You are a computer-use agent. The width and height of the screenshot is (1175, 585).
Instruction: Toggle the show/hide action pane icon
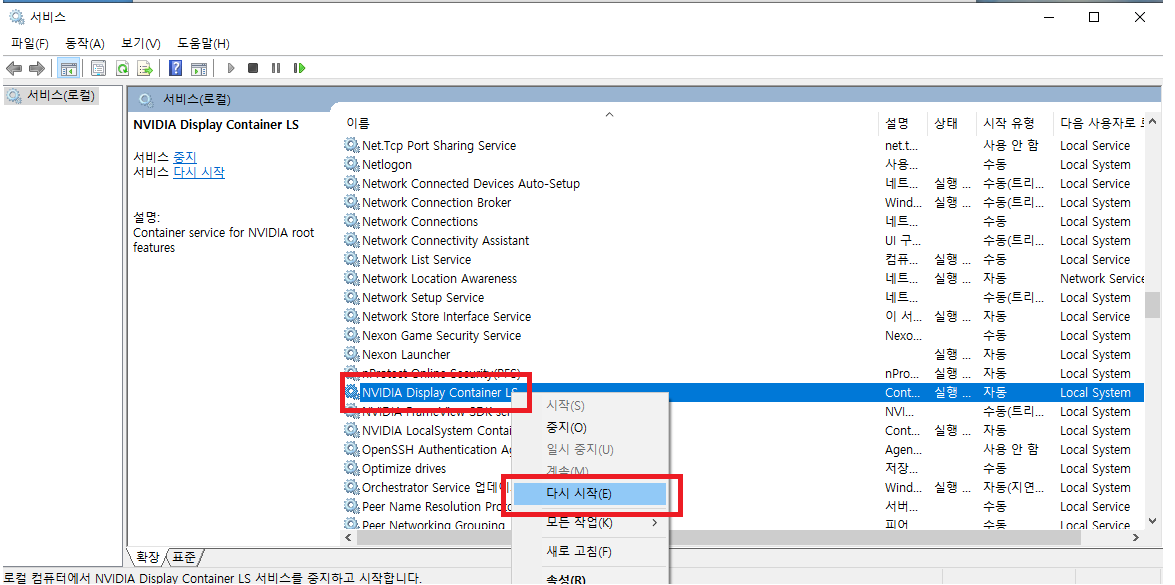click(x=199, y=68)
